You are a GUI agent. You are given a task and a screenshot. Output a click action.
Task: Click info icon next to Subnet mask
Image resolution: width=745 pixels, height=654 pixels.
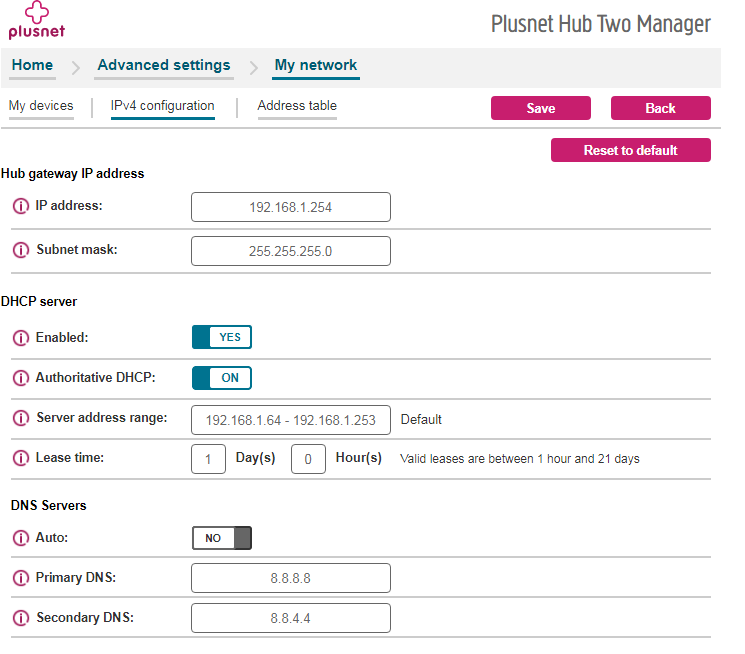click(x=20, y=250)
